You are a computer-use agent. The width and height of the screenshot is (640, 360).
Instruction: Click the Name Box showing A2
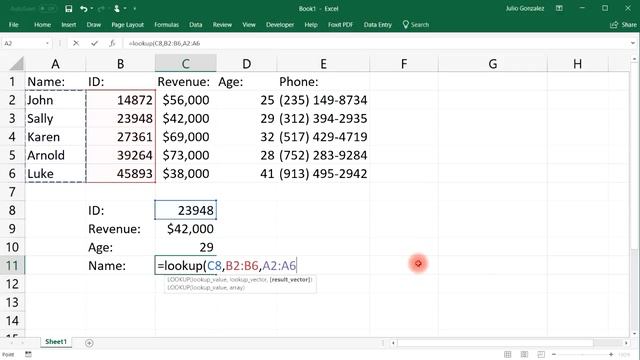point(23,43)
